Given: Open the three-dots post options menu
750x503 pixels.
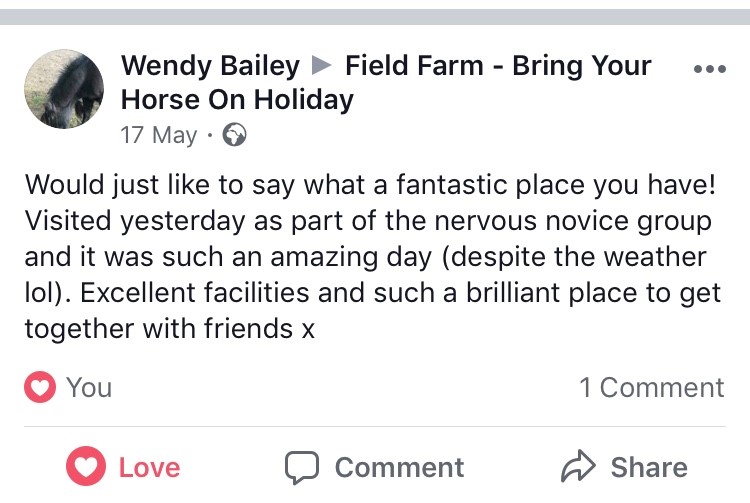Looking at the screenshot, I should pyautogui.click(x=710, y=69).
